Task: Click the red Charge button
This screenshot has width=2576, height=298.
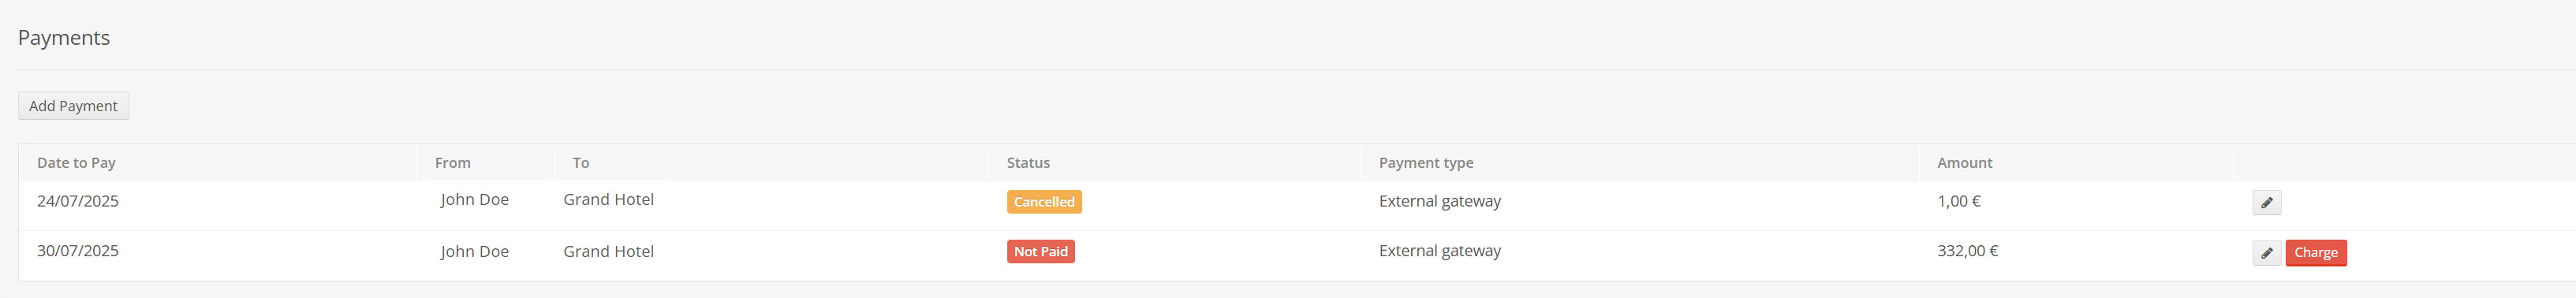Action: (x=2315, y=253)
